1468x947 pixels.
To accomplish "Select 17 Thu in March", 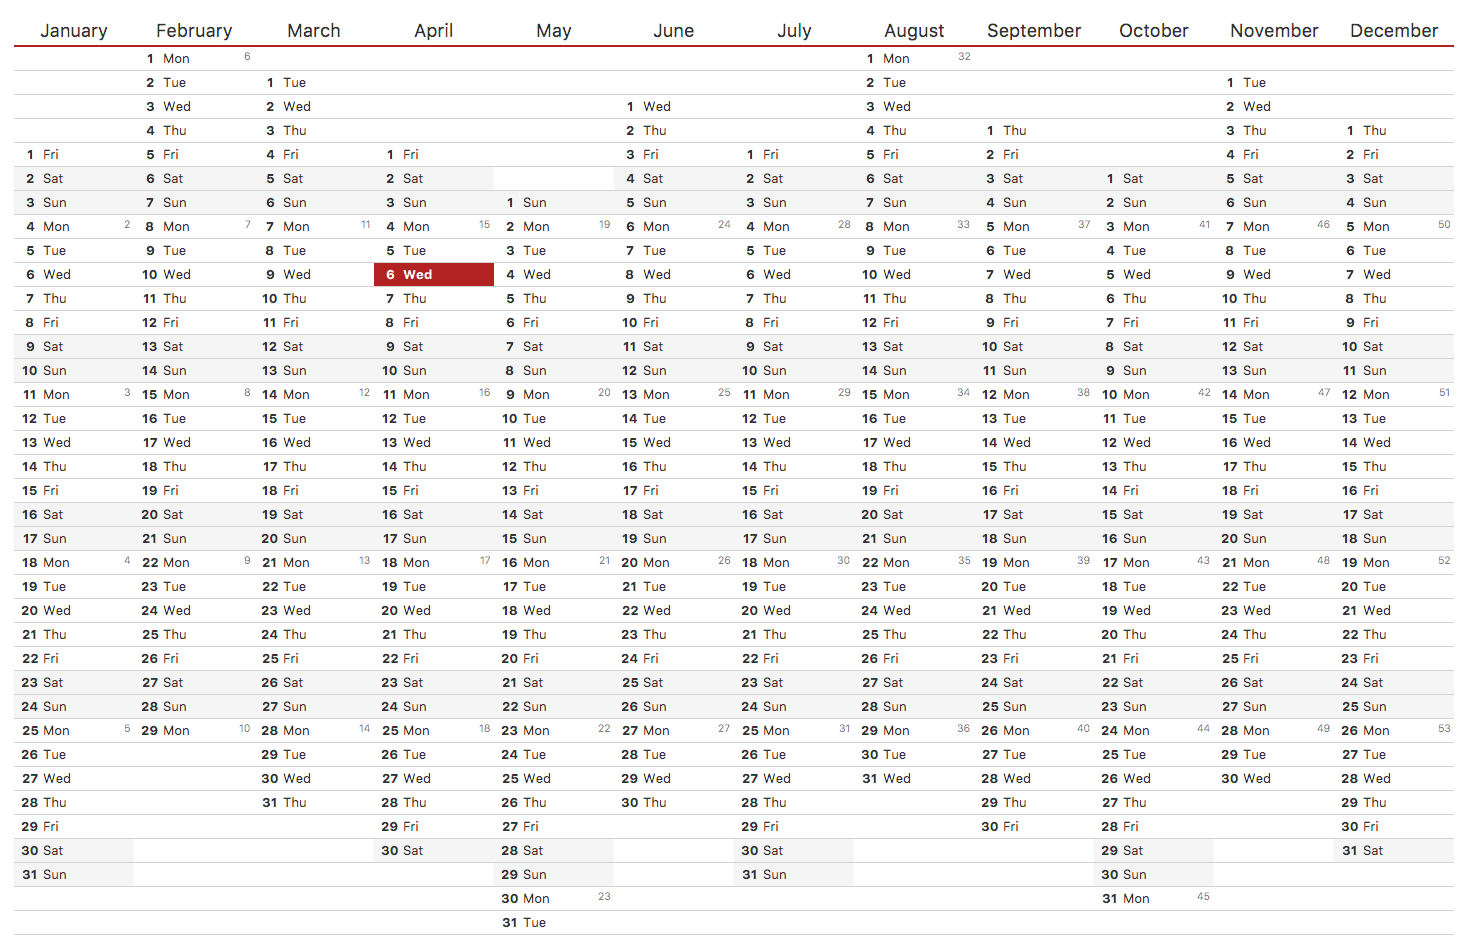I will (x=314, y=466).
